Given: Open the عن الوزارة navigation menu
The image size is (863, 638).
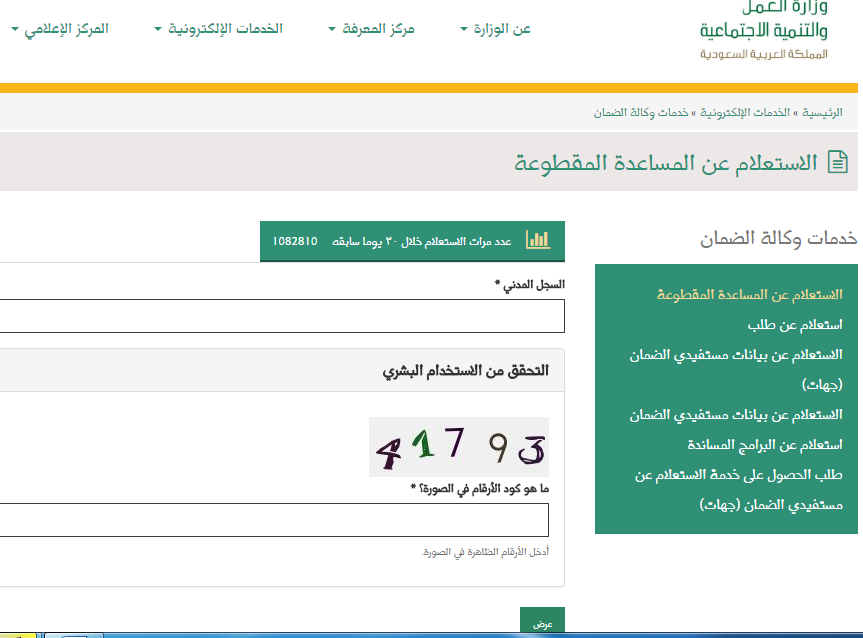Looking at the screenshot, I should [495, 29].
